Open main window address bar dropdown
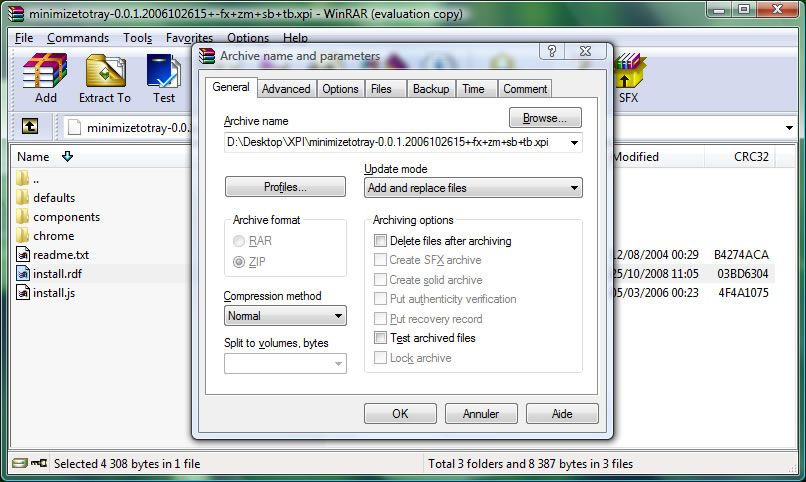 click(790, 127)
